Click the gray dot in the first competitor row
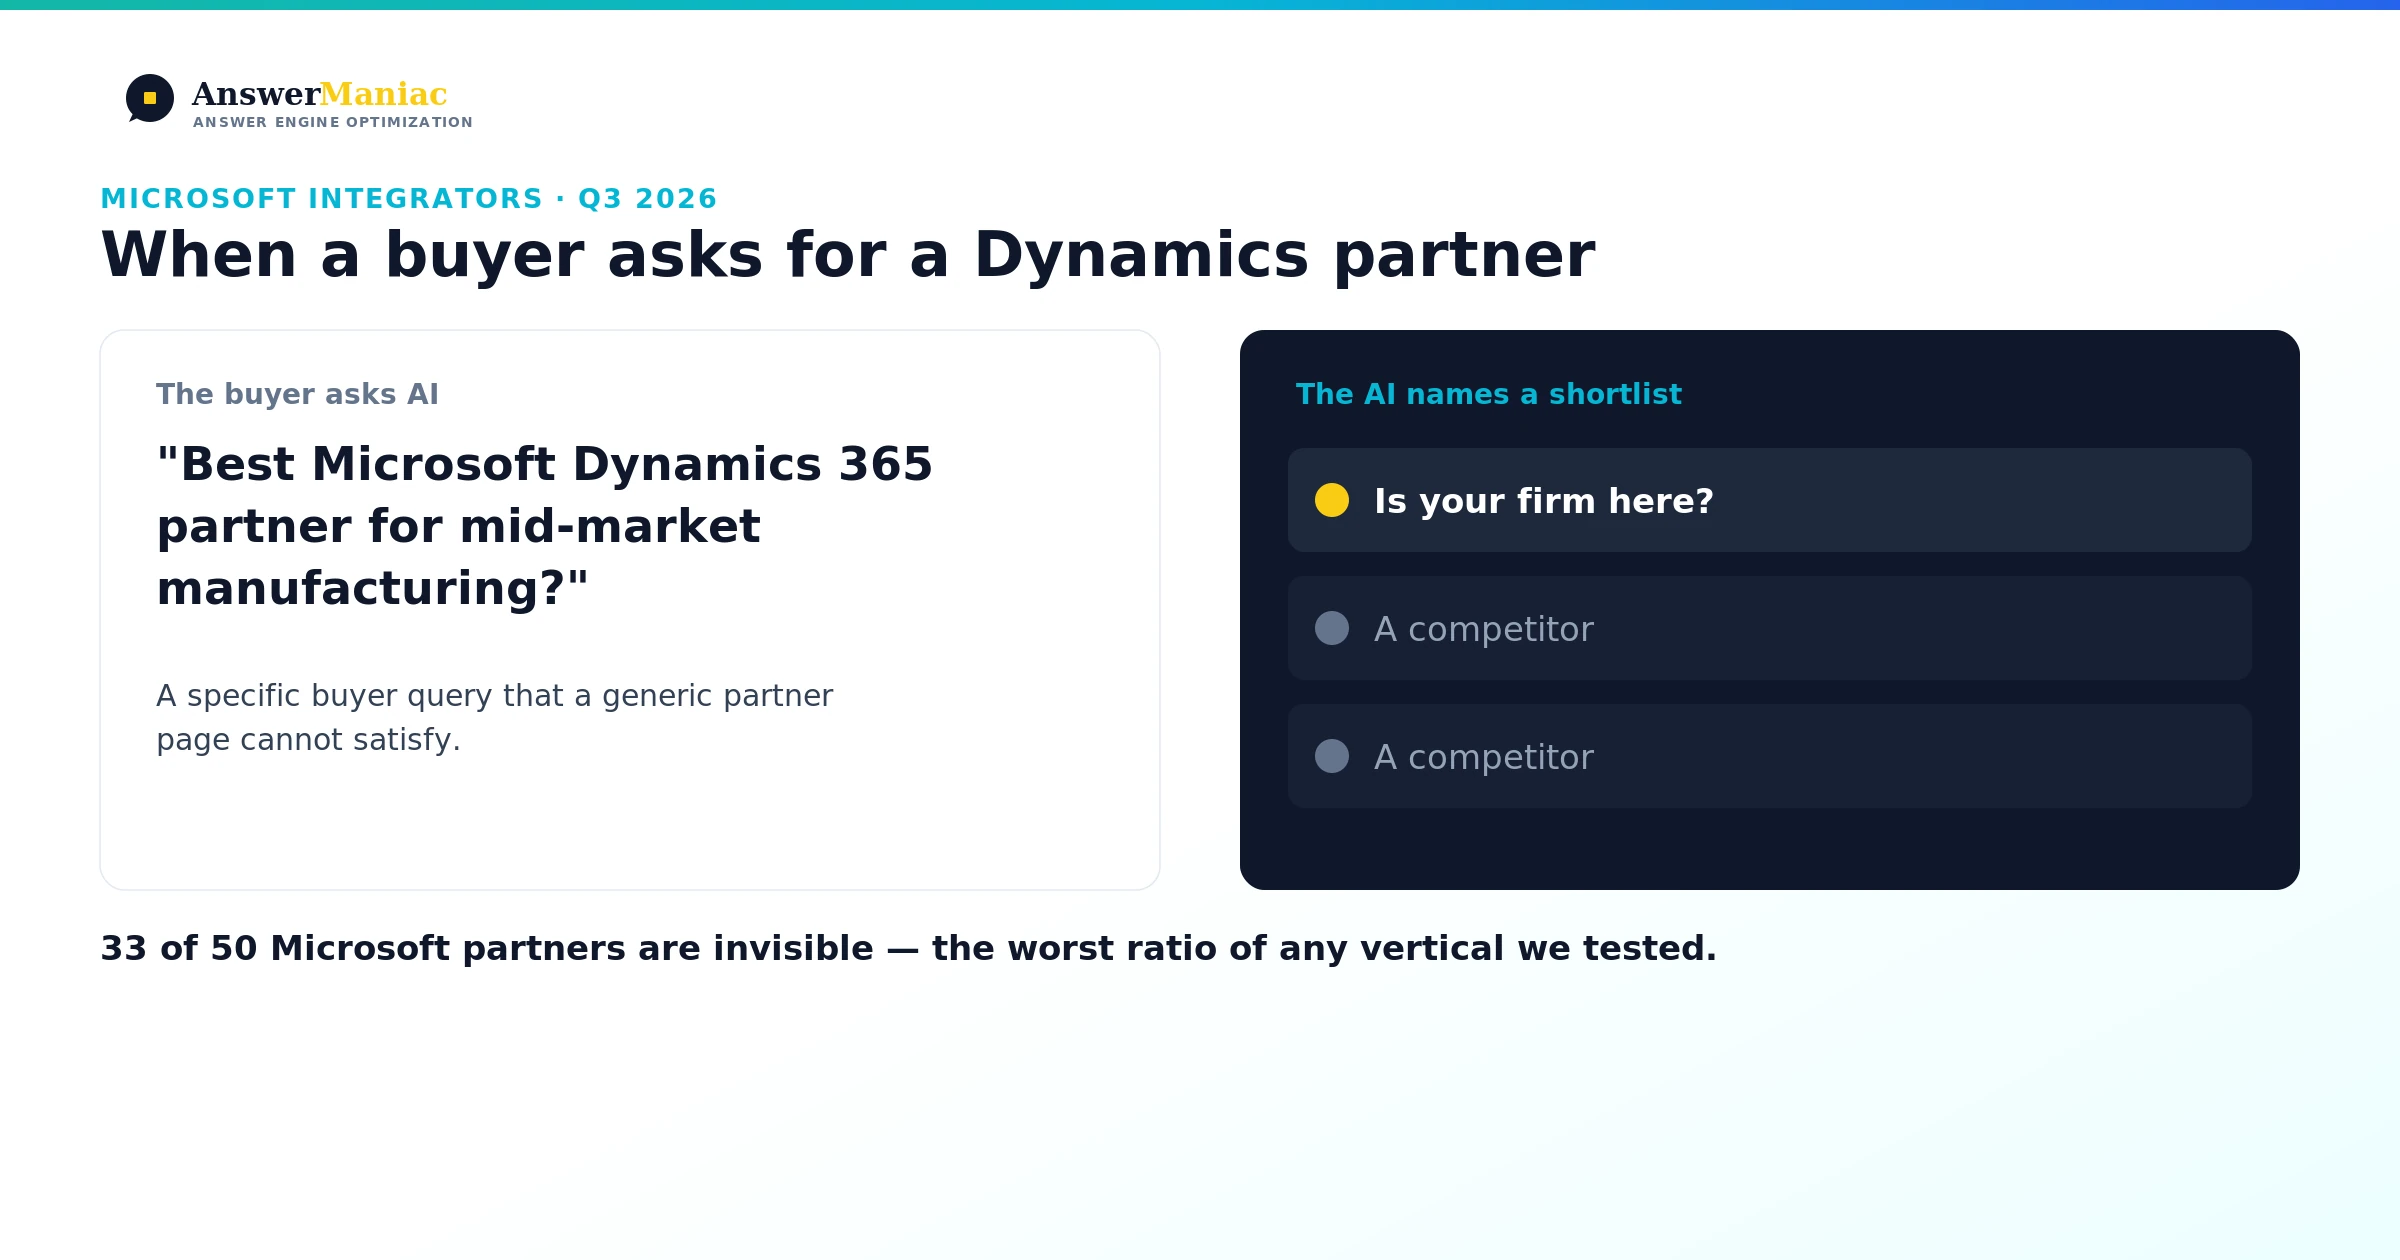Screen dimensions: 2400x1260 tap(1332, 628)
